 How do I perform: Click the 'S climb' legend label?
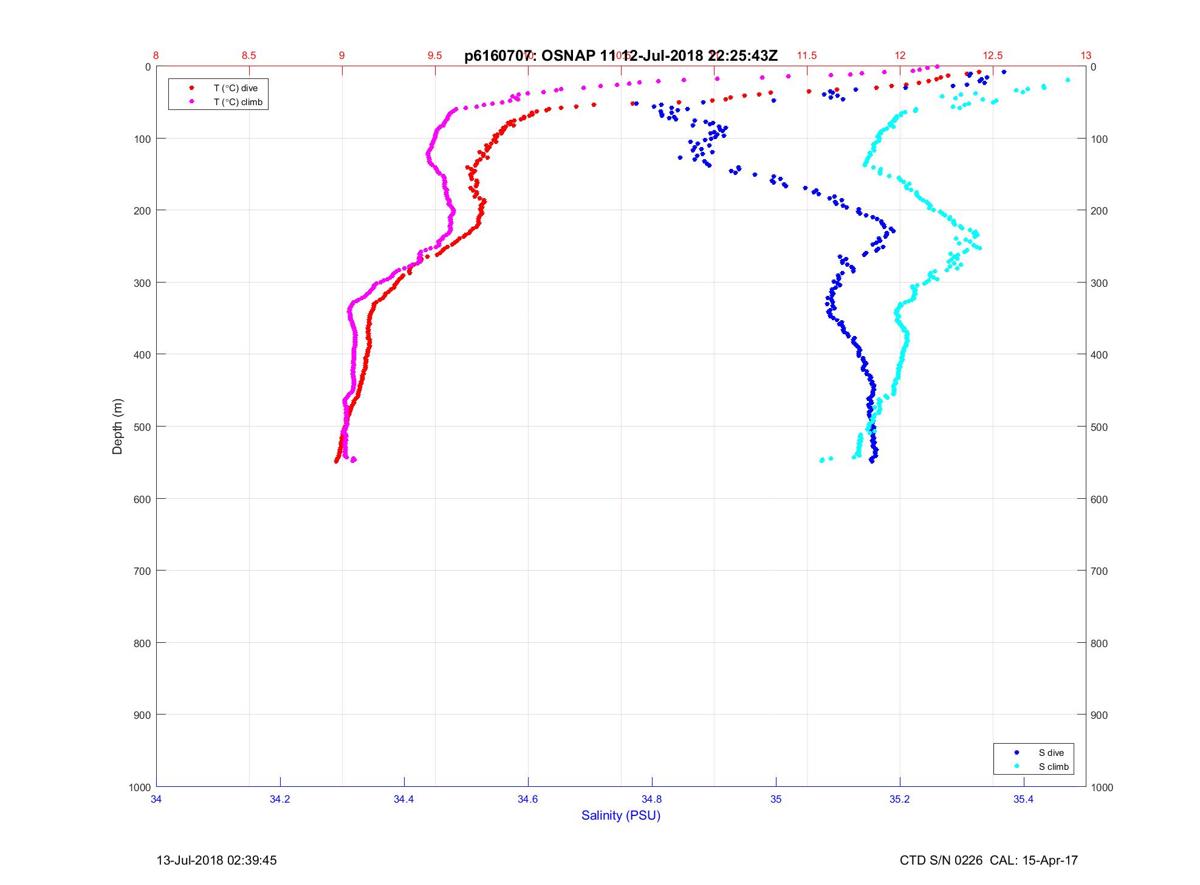tap(1054, 766)
